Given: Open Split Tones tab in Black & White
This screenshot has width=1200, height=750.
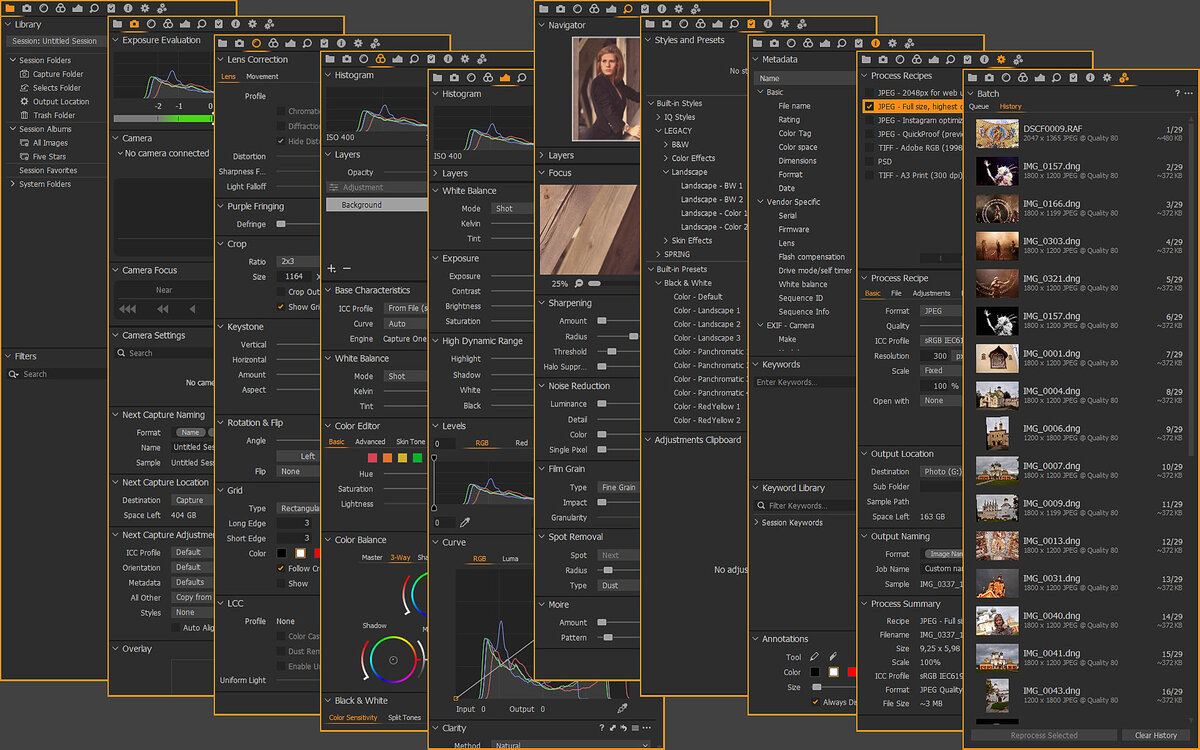Looking at the screenshot, I should [404, 717].
